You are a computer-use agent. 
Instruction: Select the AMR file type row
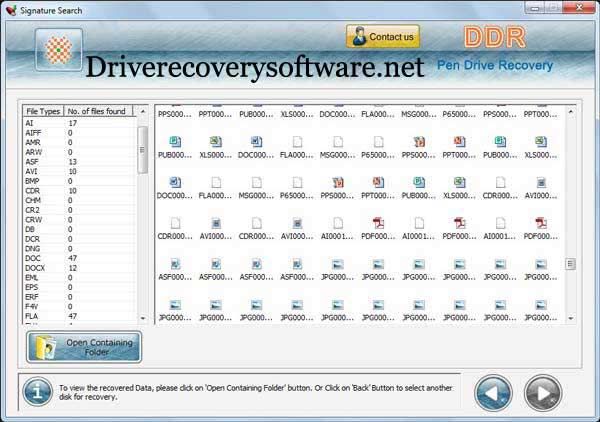click(x=79, y=142)
